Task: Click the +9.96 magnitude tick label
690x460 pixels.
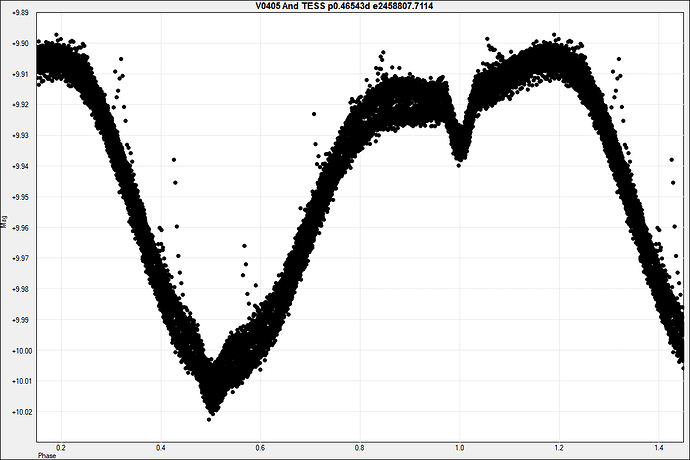Action: tap(20, 228)
